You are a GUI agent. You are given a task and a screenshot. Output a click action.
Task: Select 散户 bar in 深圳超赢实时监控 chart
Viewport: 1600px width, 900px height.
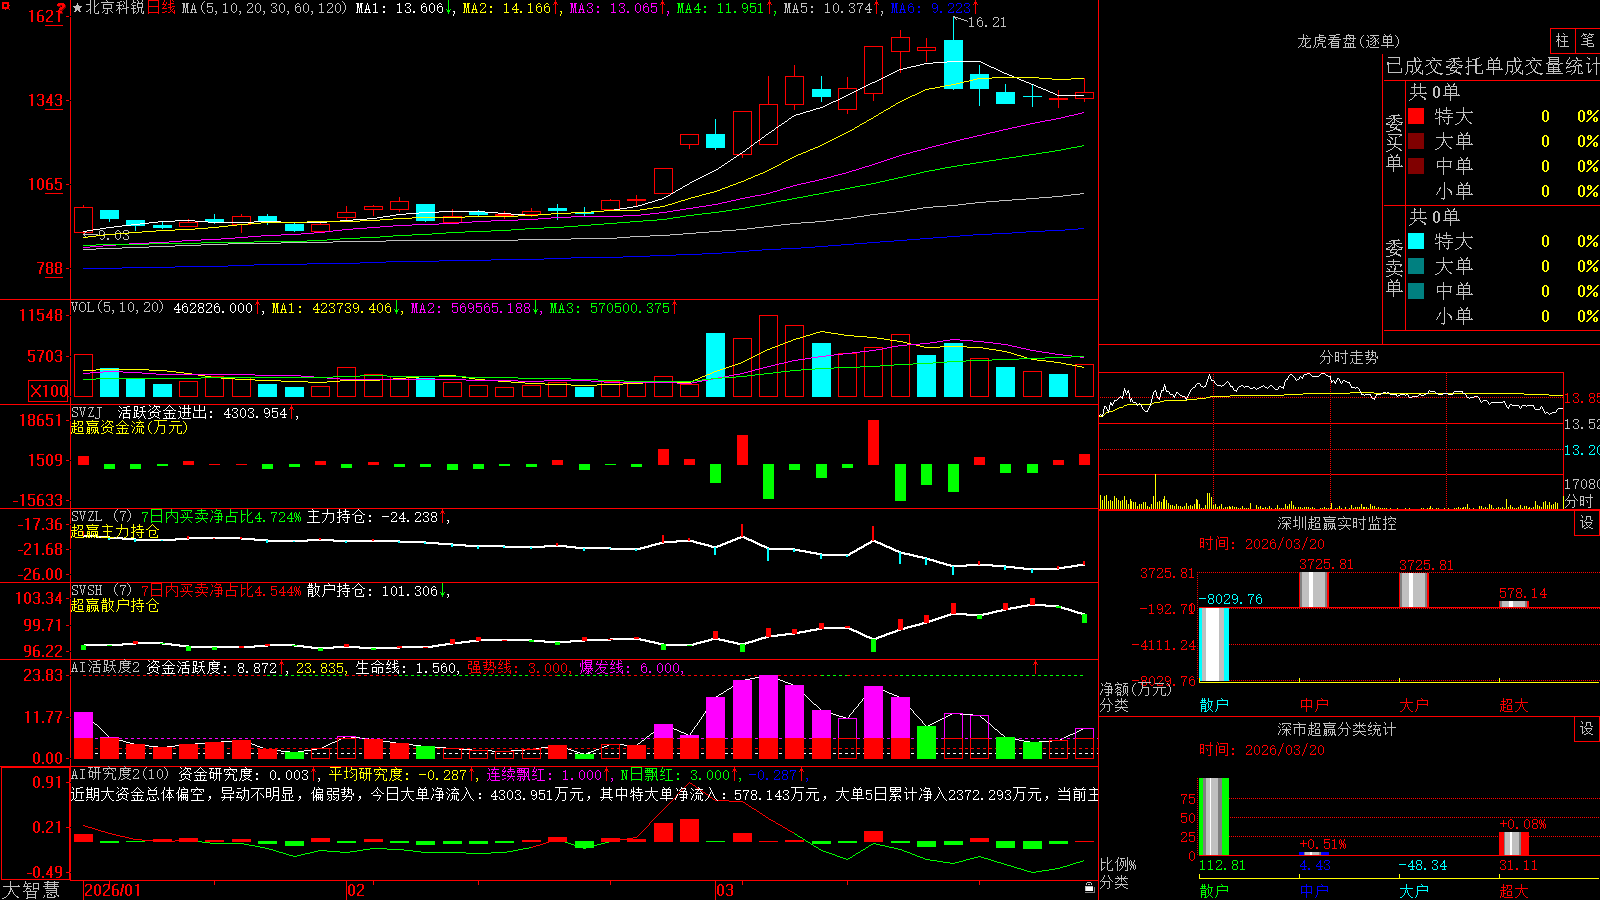pyautogui.click(x=1214, y=644)
